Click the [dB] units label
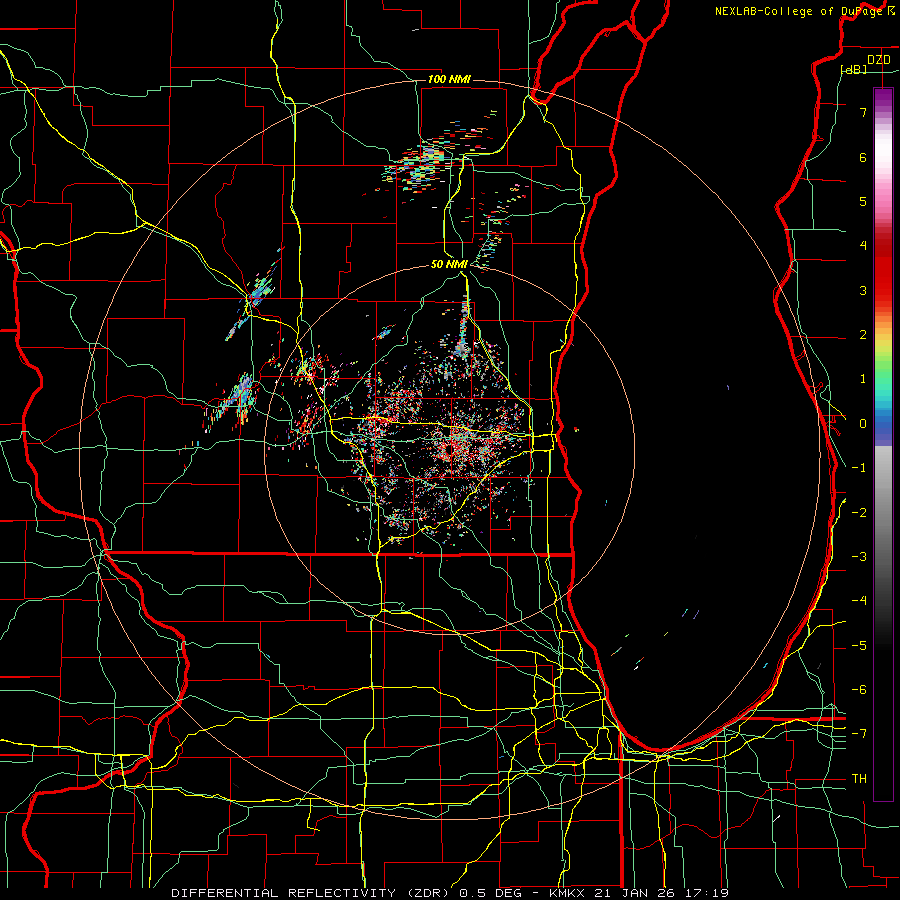The height and width of the screenshot is (900, 900). coord(854,70)
